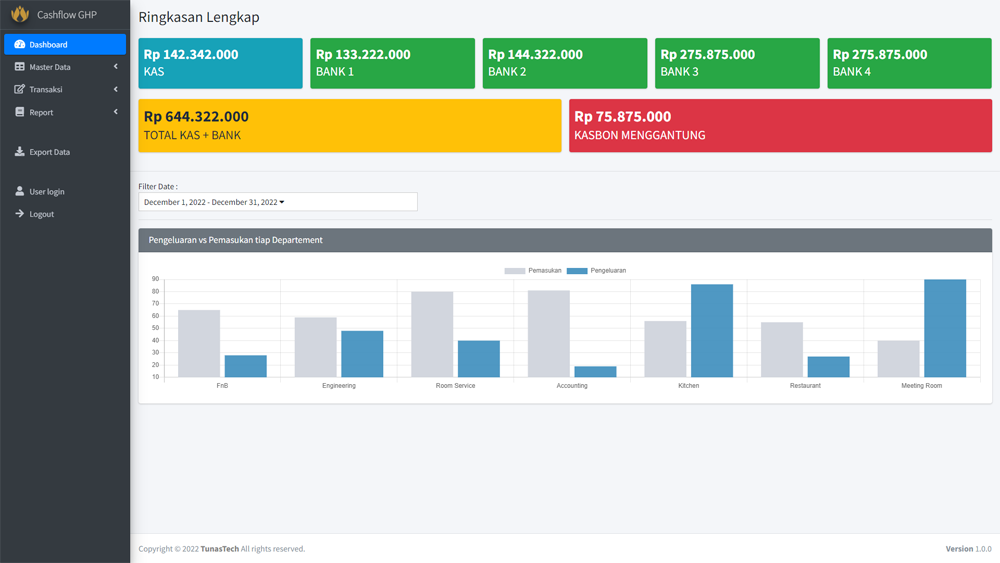This screenshot has width=1000, height=563.
Task: Click the yellow Total Kas + Bank card
Action: click(349, 125)
